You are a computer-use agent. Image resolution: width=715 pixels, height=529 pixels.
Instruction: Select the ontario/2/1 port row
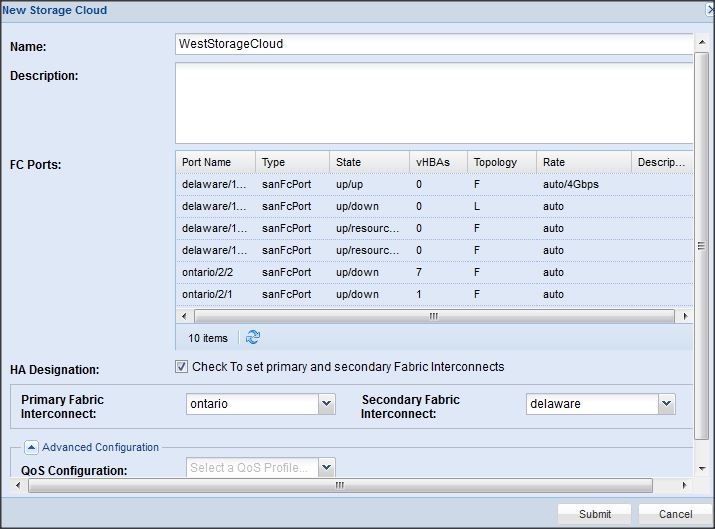pos(434,294)
